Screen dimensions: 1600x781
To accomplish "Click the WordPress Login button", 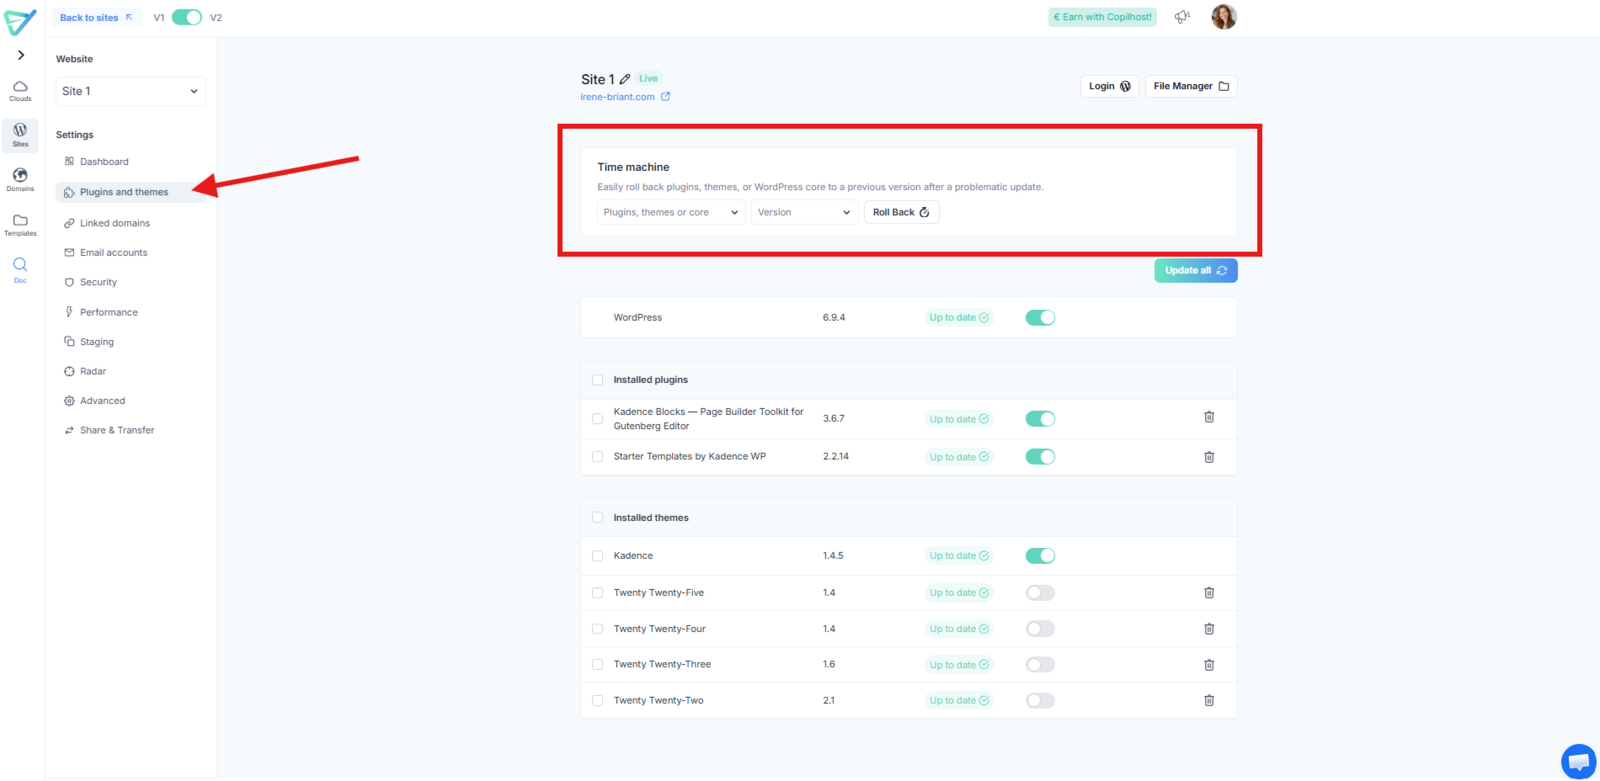I will click(1110, 86).
